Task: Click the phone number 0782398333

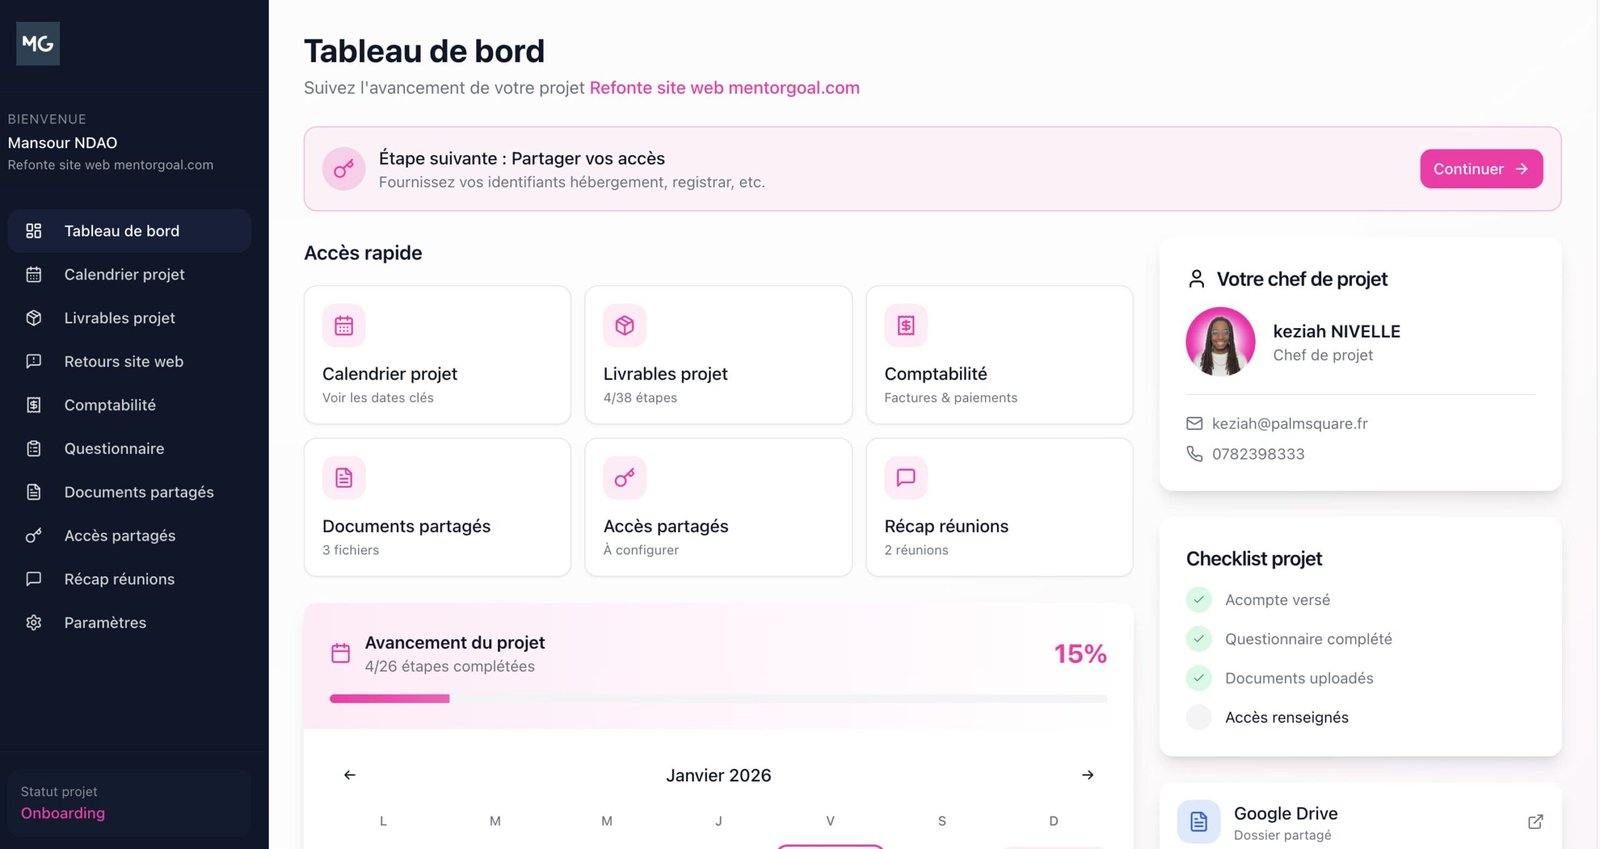Action: 1258,454
